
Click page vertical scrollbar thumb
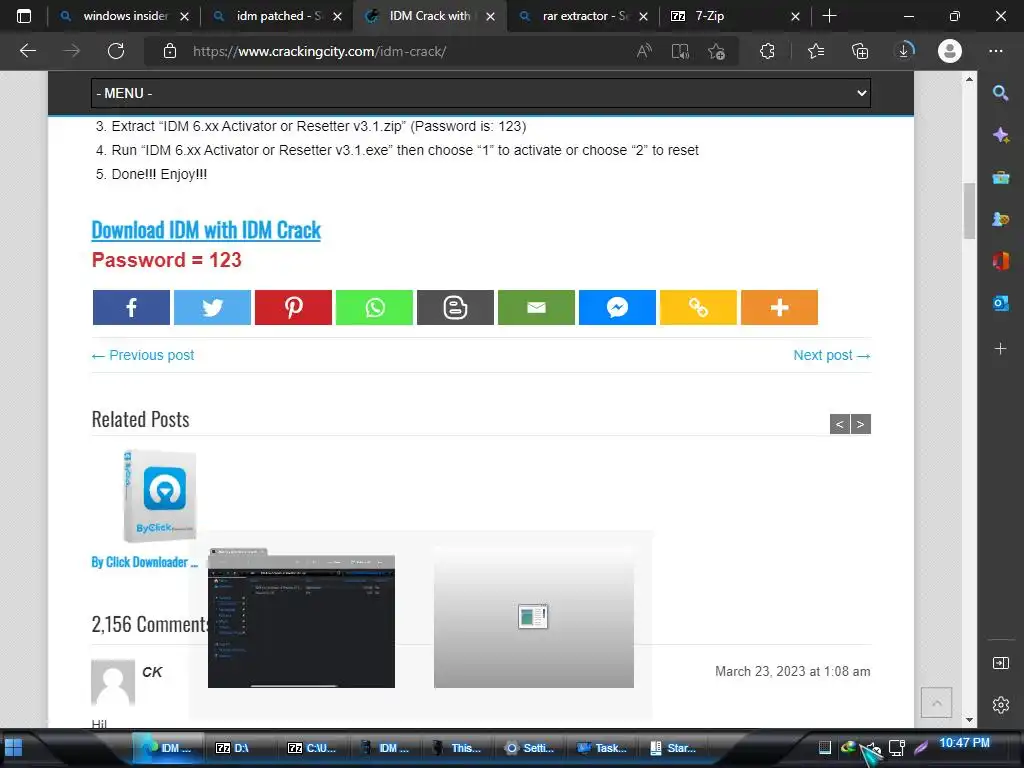969,211
